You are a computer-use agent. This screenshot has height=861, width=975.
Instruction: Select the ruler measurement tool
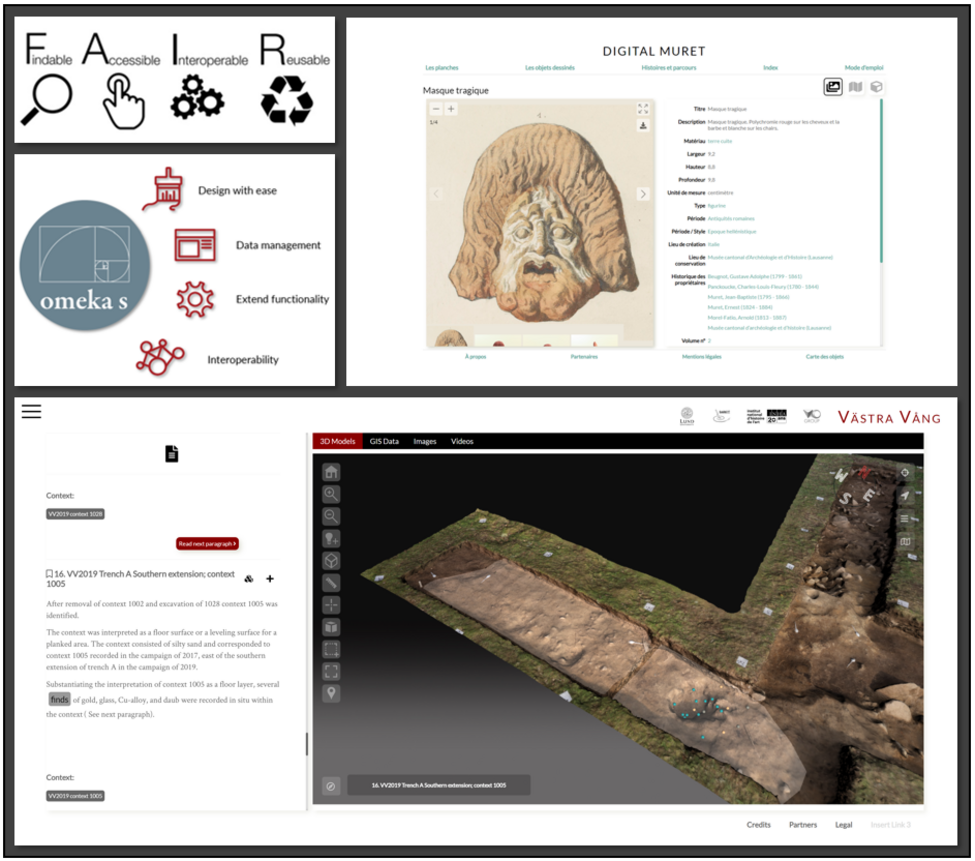[331, 582]
